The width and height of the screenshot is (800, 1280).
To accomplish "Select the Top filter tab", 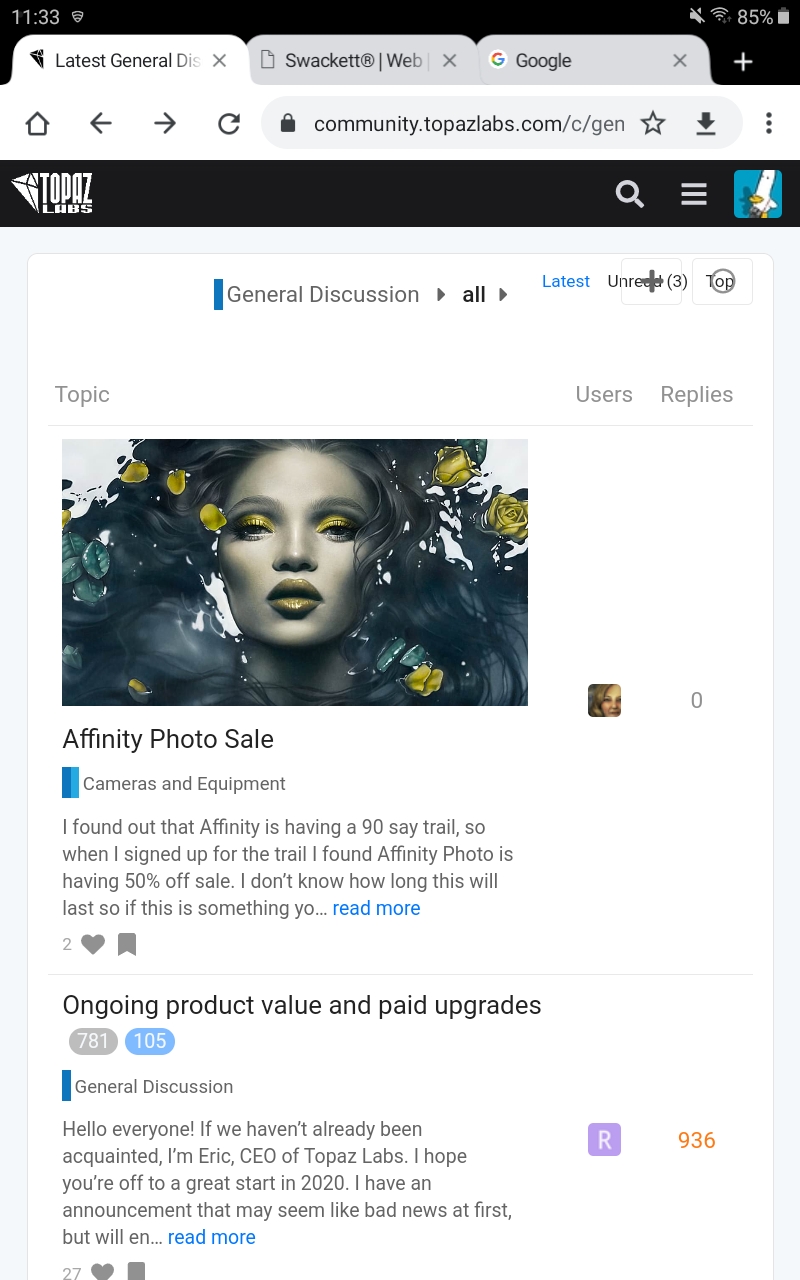I will (722, 281).
